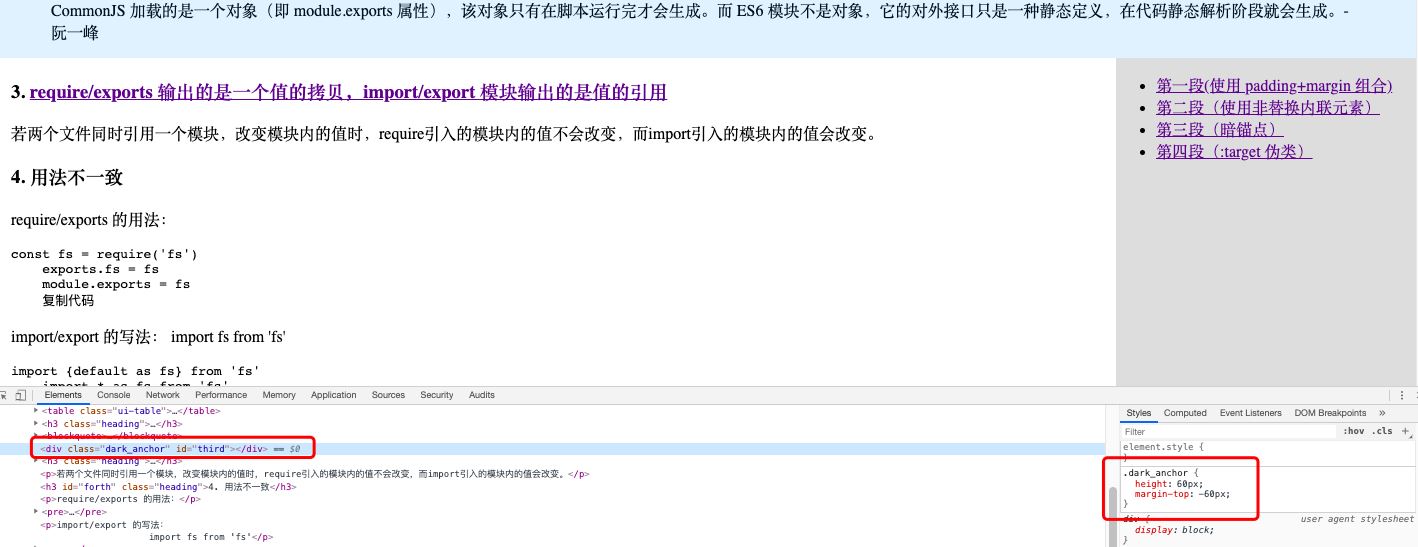The height and width of the screenshot is (547, 1418).
Task: Select the Computed sidebar tab
Action: point(1185,413)
